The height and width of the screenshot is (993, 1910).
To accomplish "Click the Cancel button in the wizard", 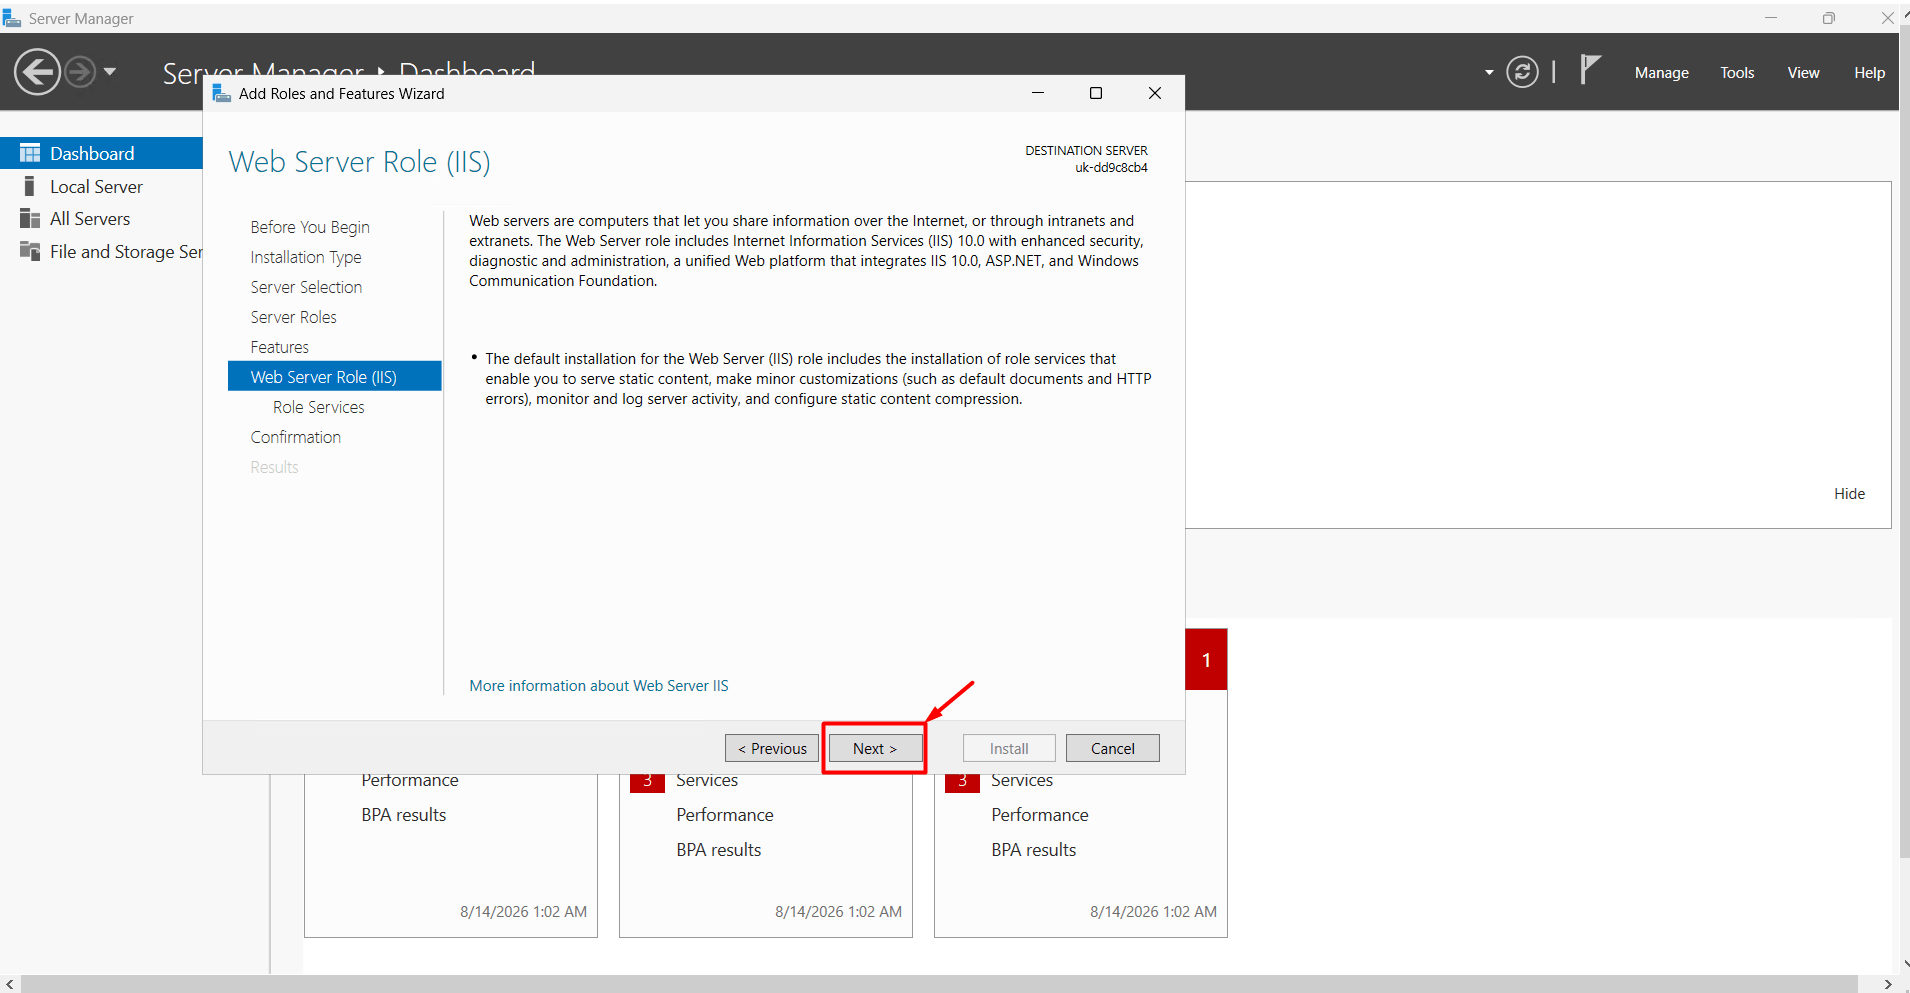I will coord(1112,748).
